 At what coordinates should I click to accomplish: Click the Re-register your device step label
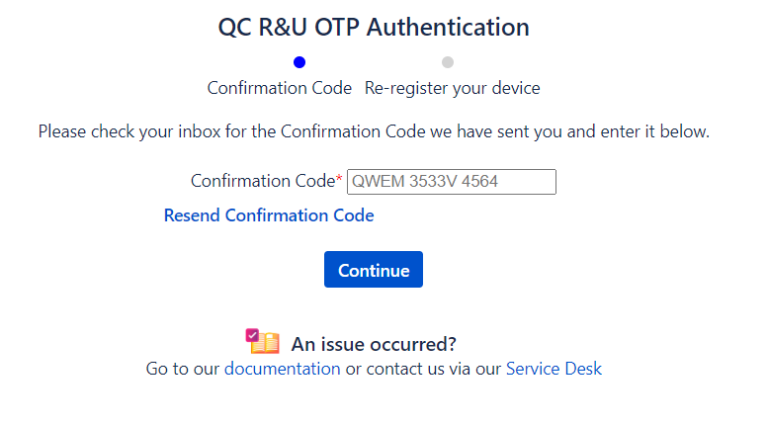pyautogui.click(x=452, y=88)
